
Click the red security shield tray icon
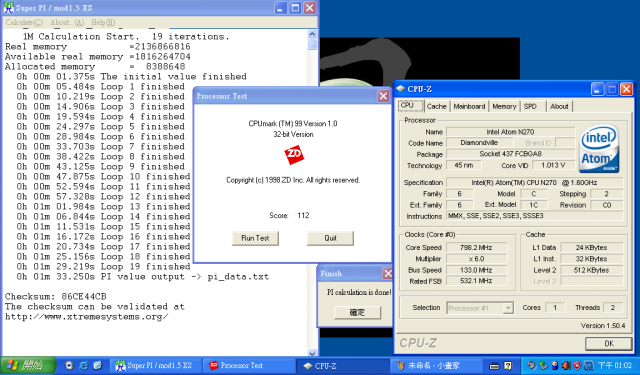(577, 365)
